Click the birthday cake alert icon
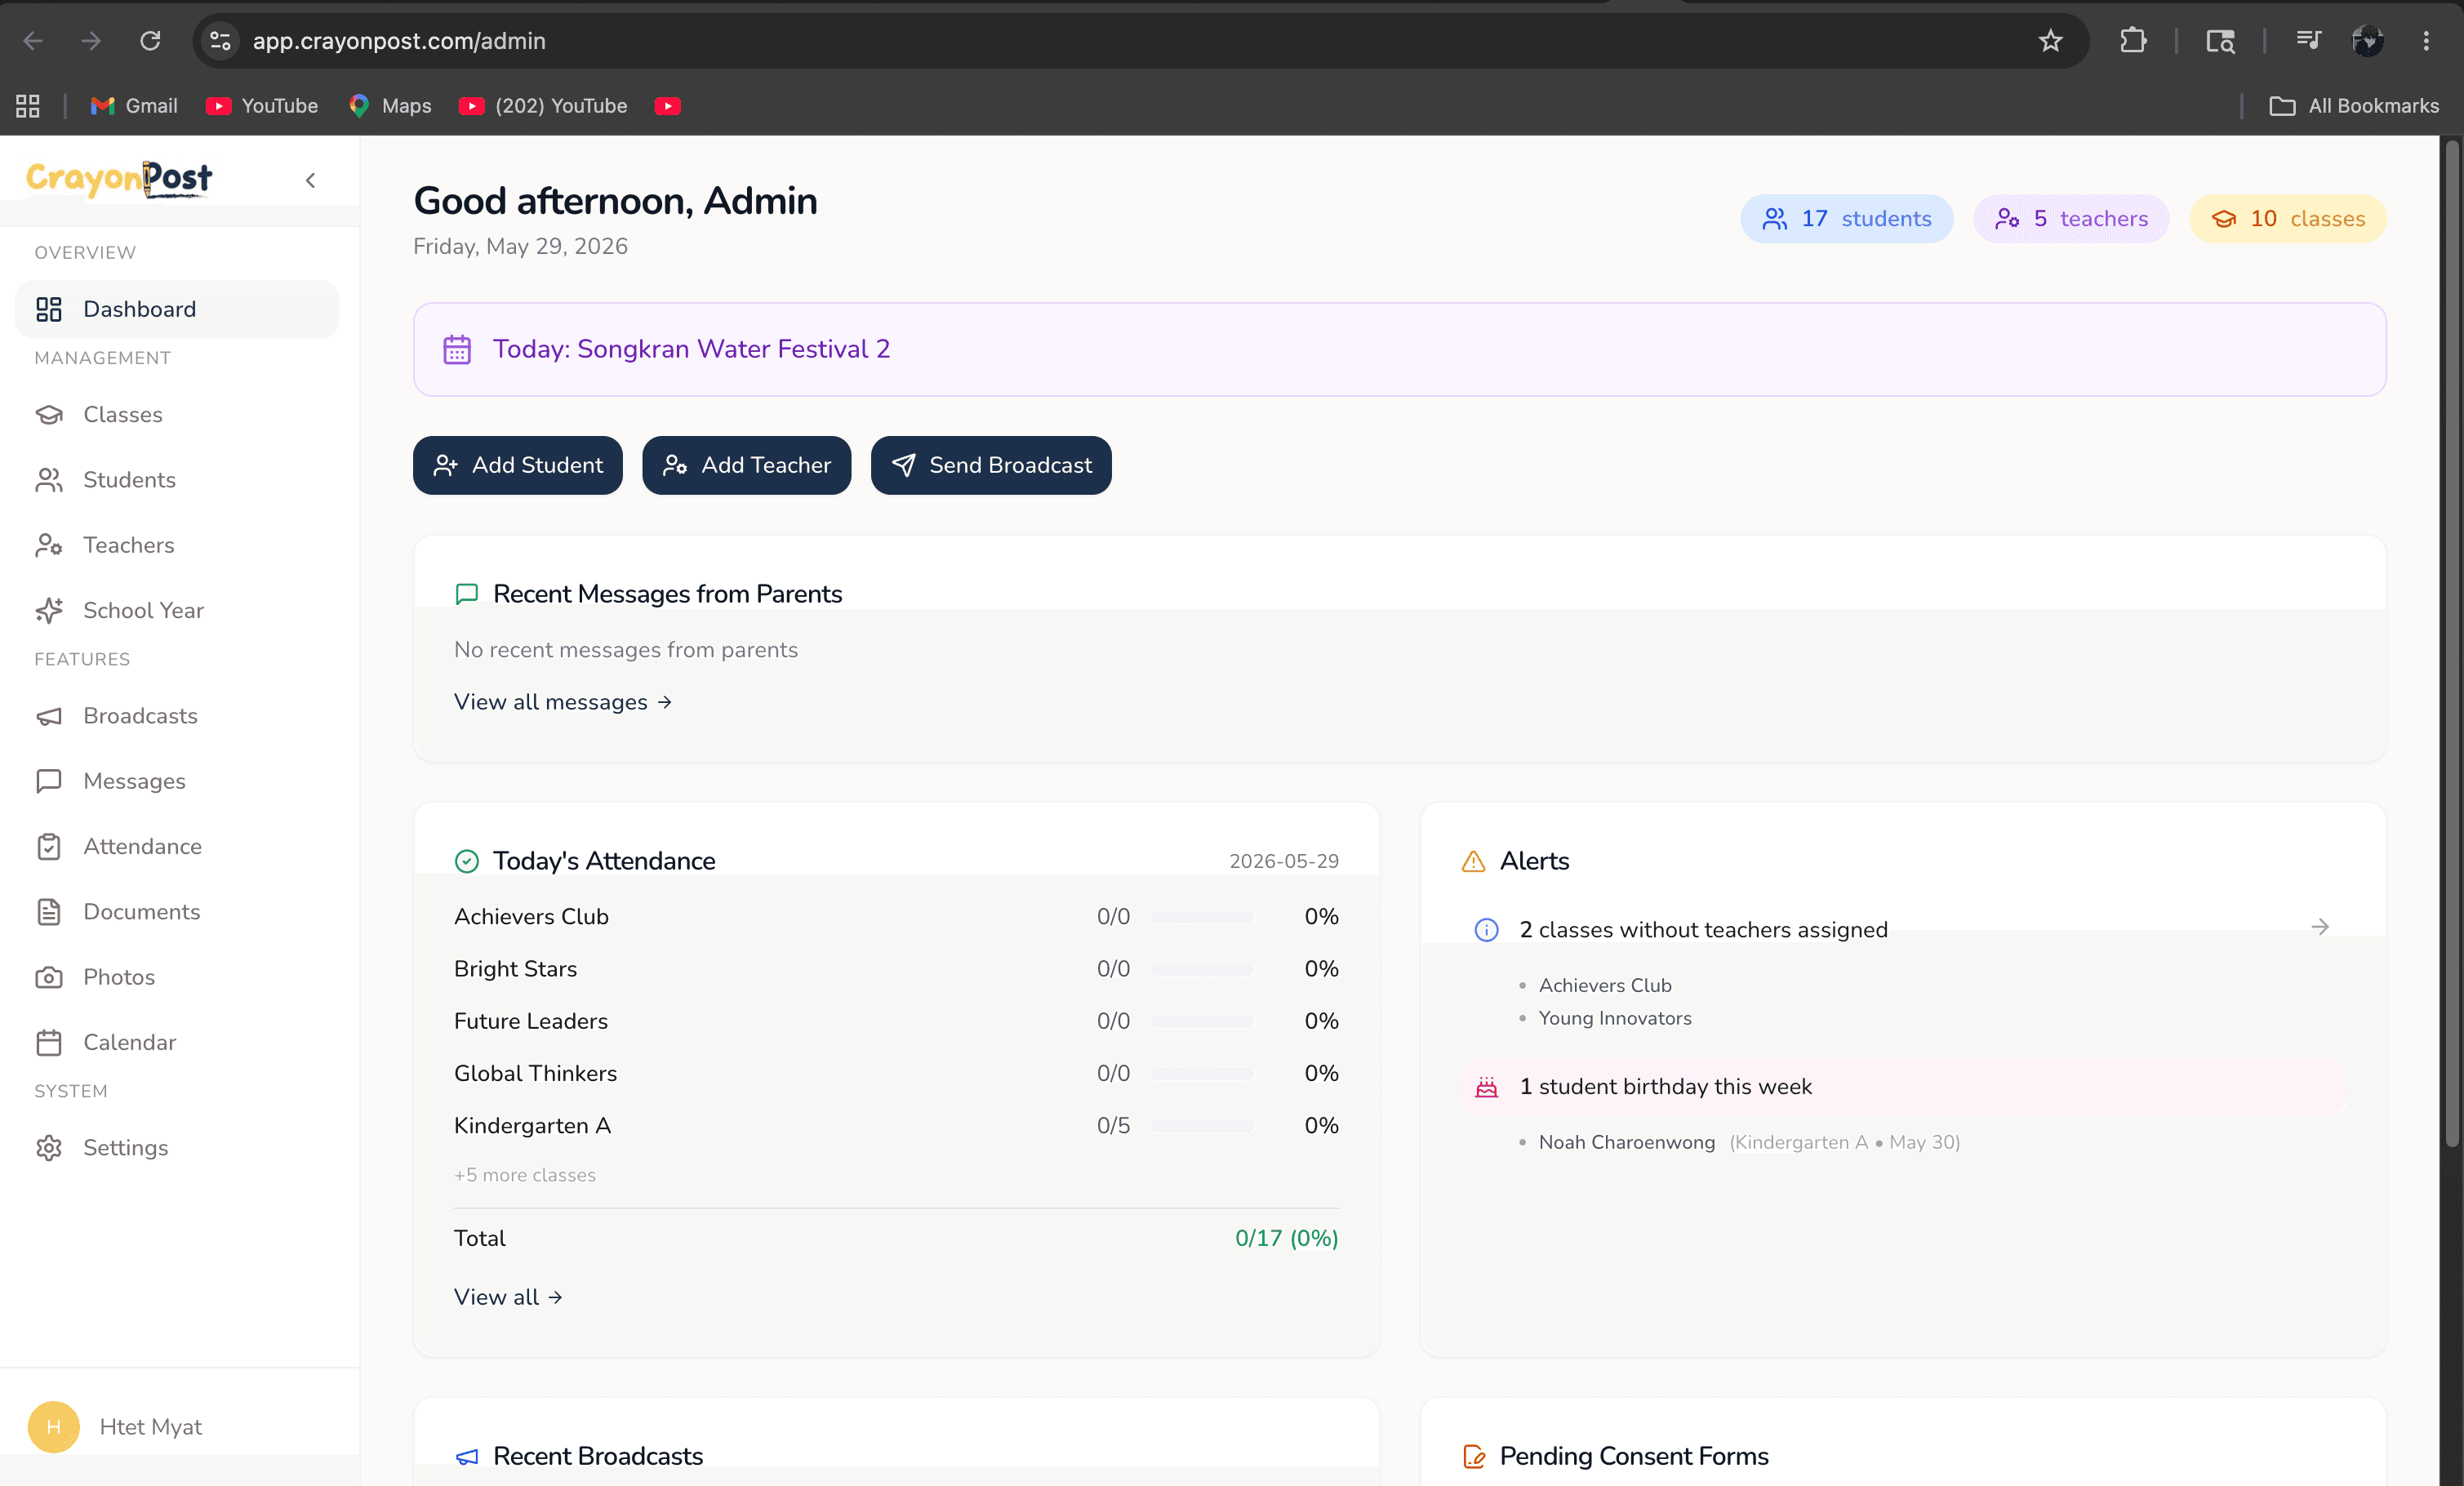Viewport: 2464px width, 1486px height. (x=1487, y=1087)
